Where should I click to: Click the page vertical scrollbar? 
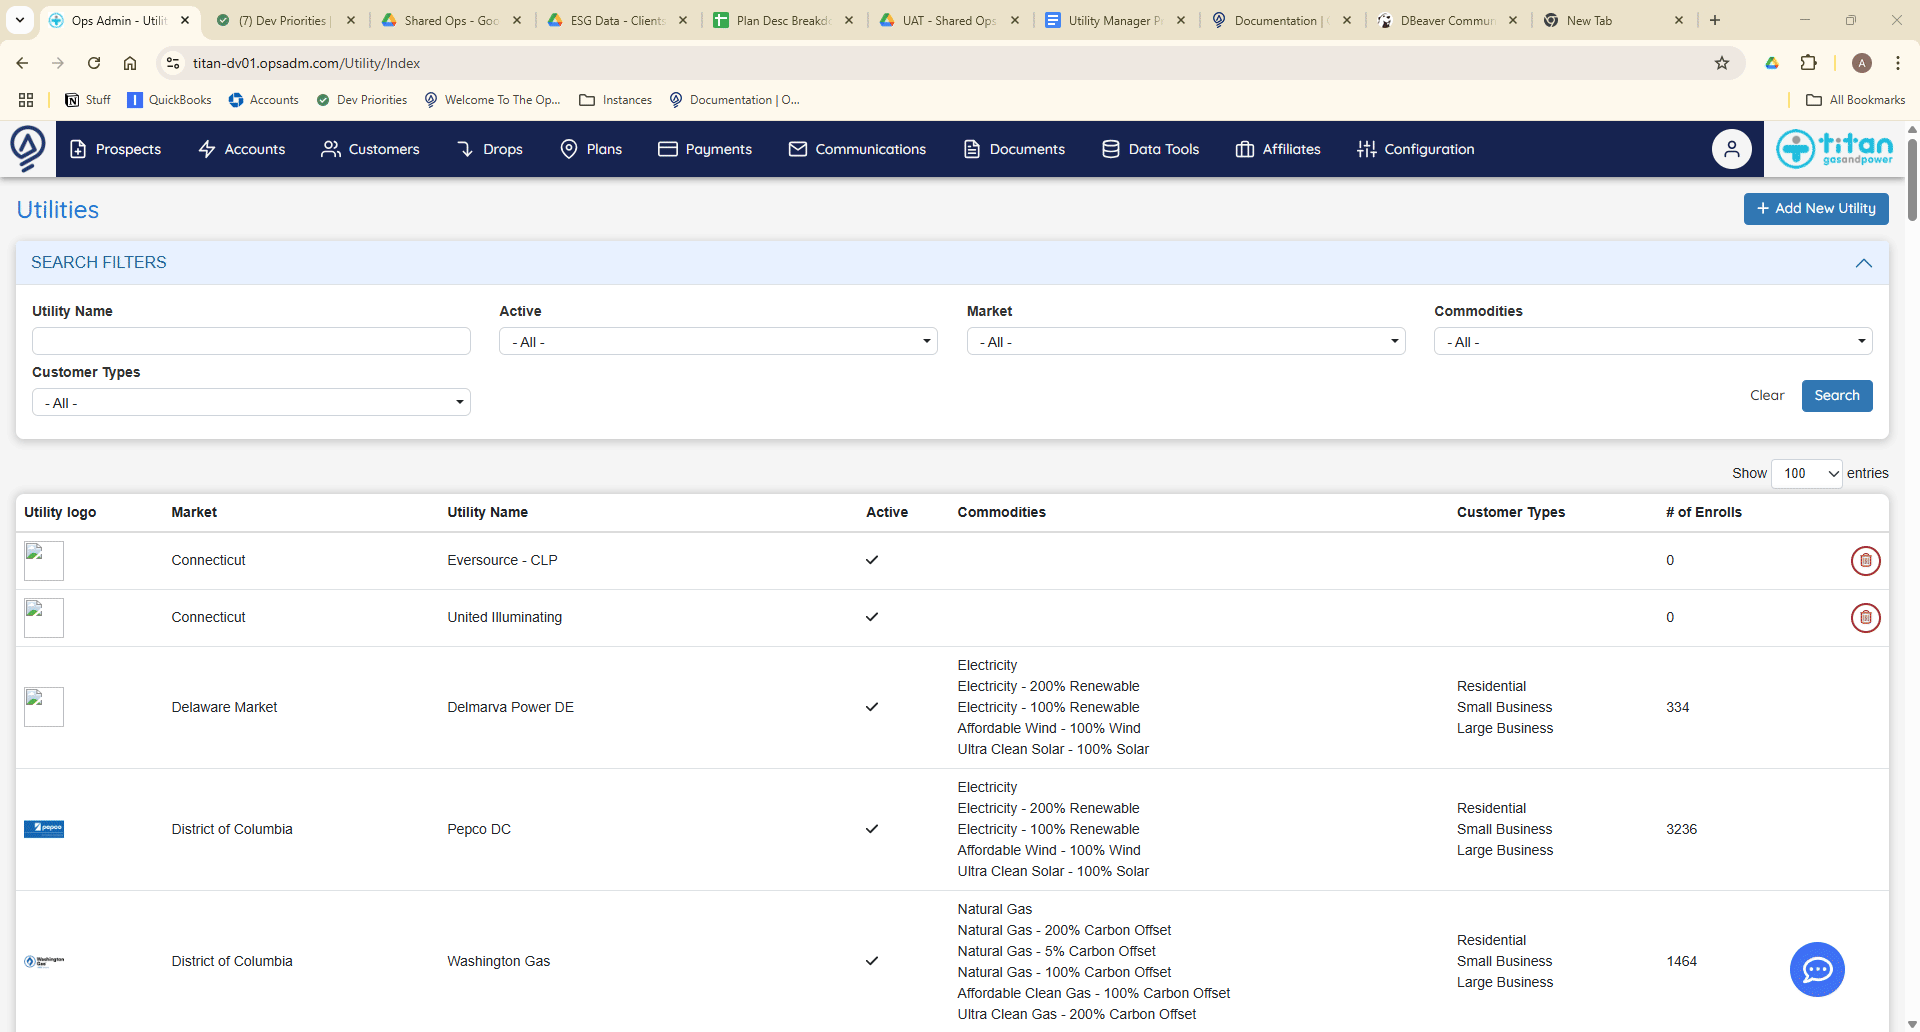(x=1912, y=180)
